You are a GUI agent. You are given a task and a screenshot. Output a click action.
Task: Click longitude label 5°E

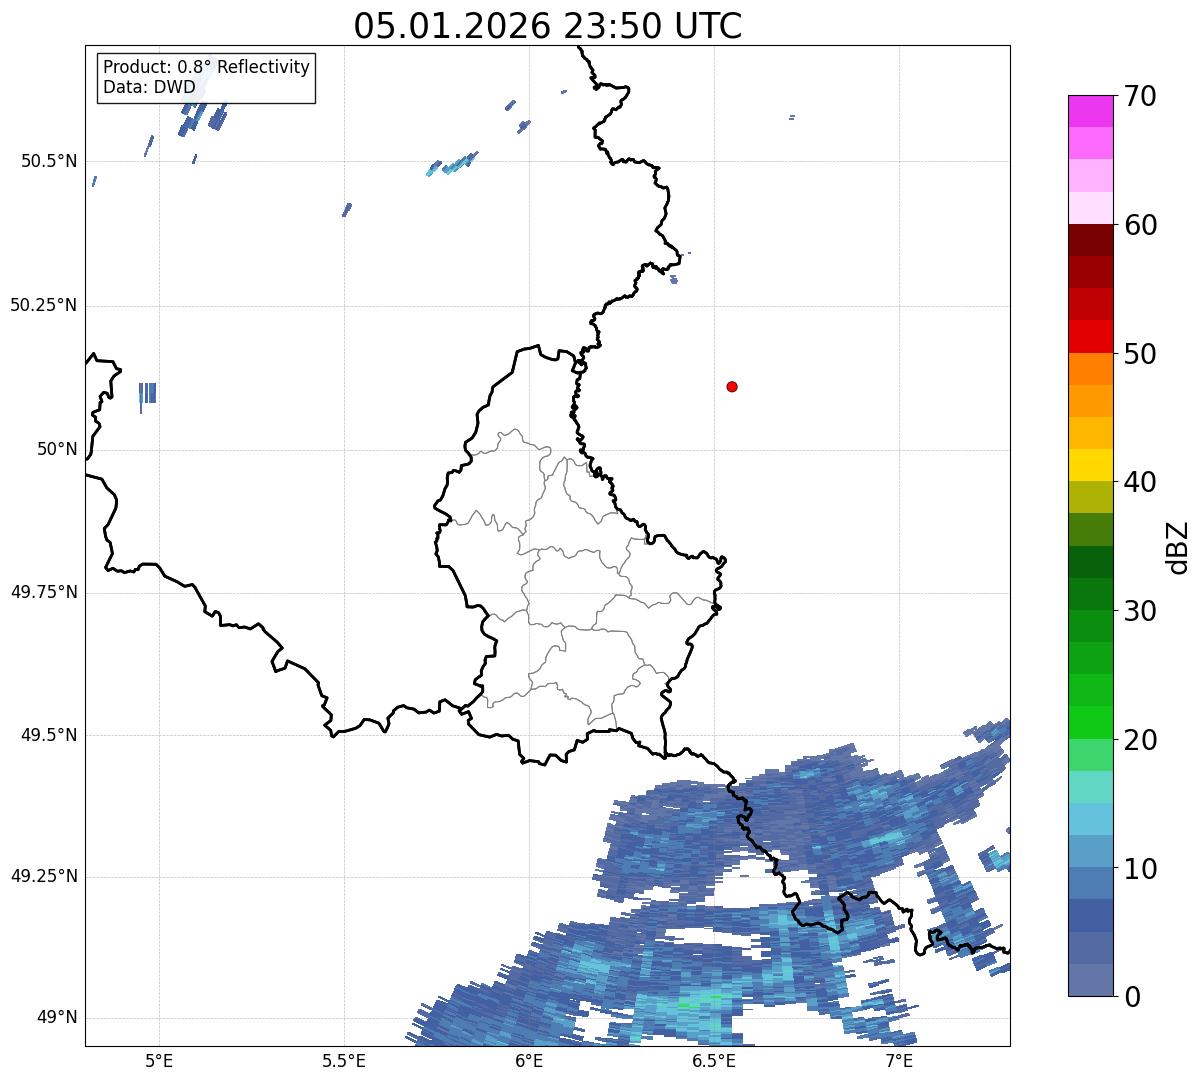tap(159, 1061)
